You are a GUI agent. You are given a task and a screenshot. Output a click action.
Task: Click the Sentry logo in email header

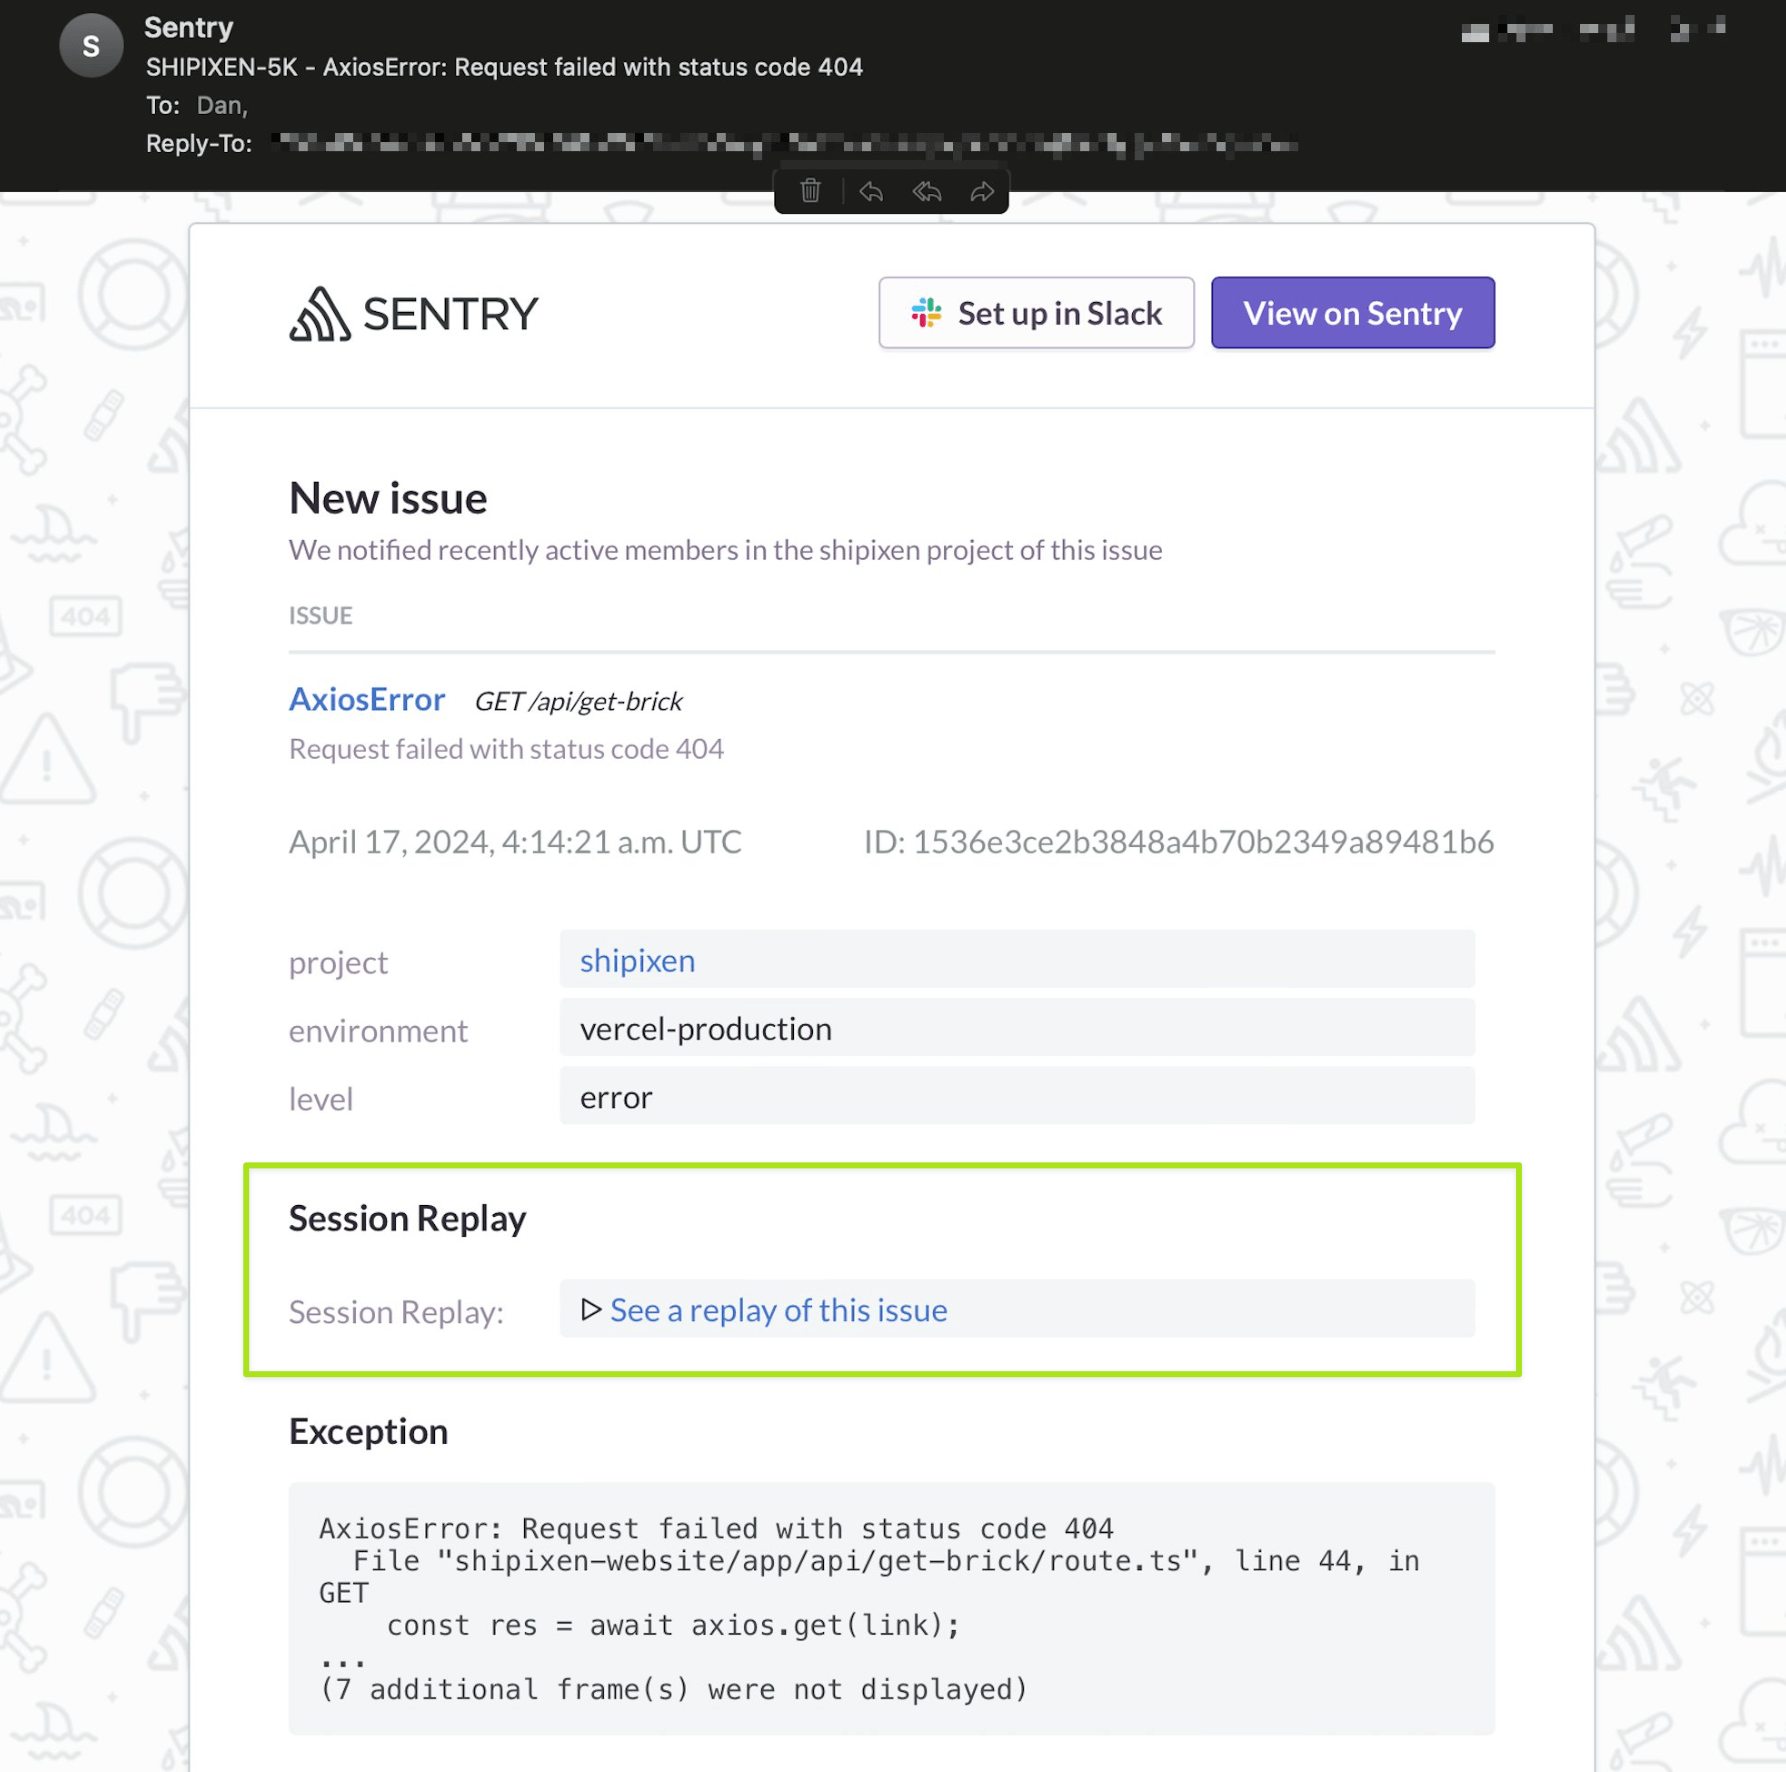click(x=413, y=314)
